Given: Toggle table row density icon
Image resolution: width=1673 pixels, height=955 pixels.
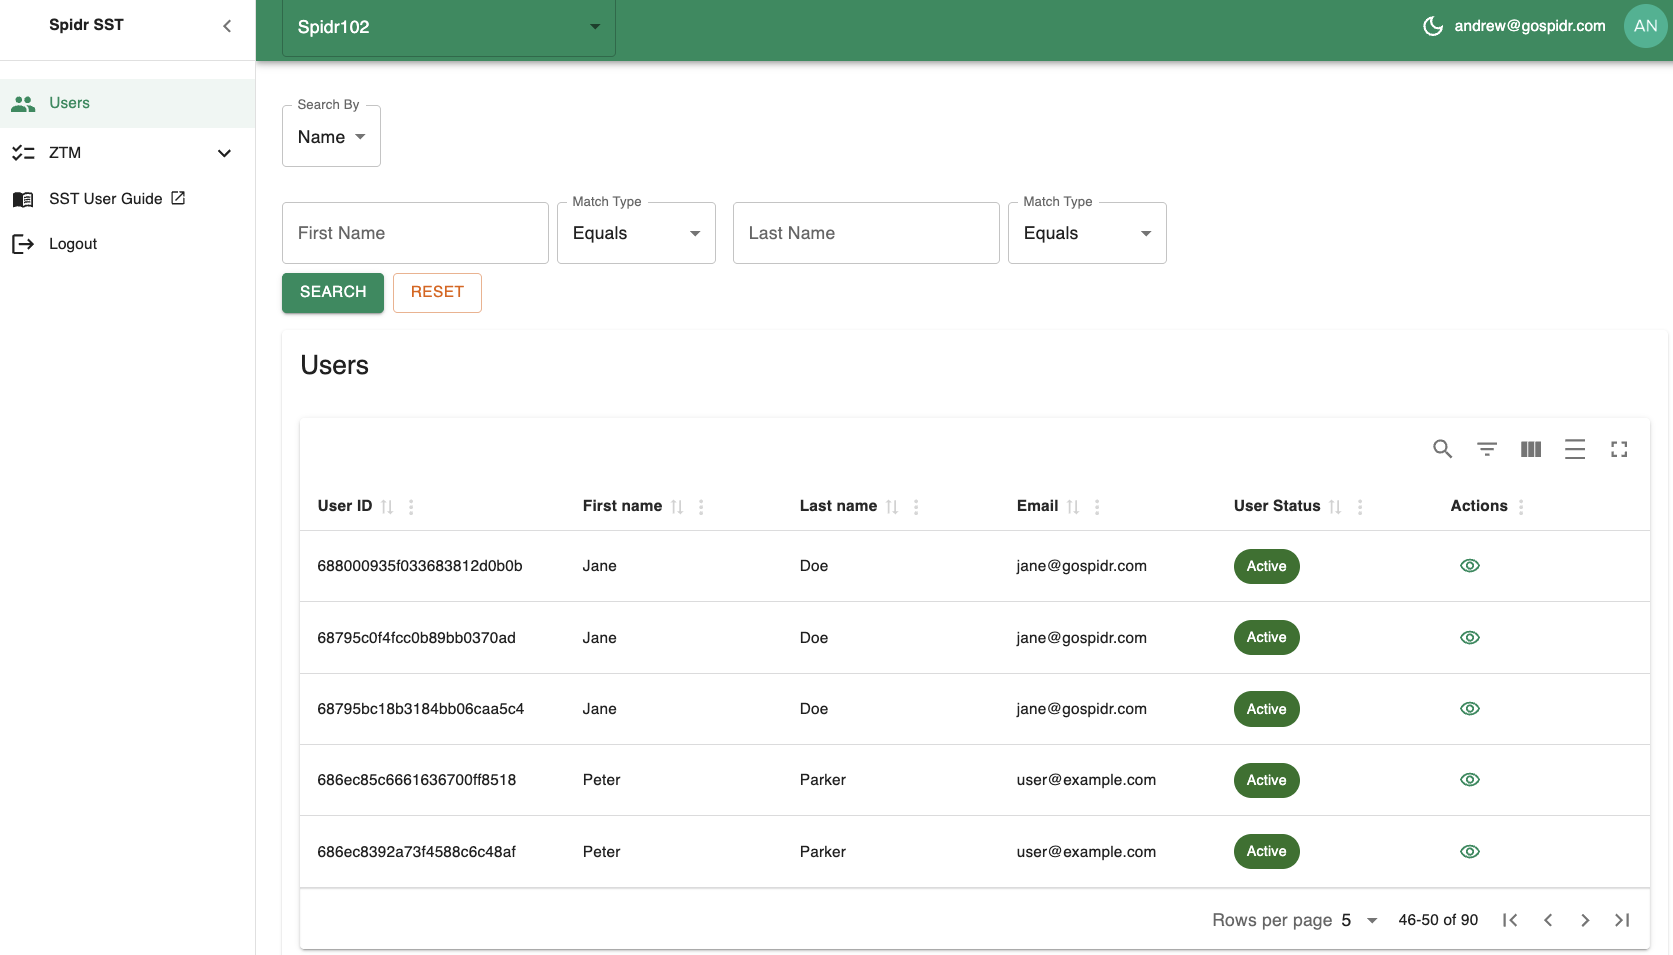Looking at the screenshot, I should point(1575,449).
